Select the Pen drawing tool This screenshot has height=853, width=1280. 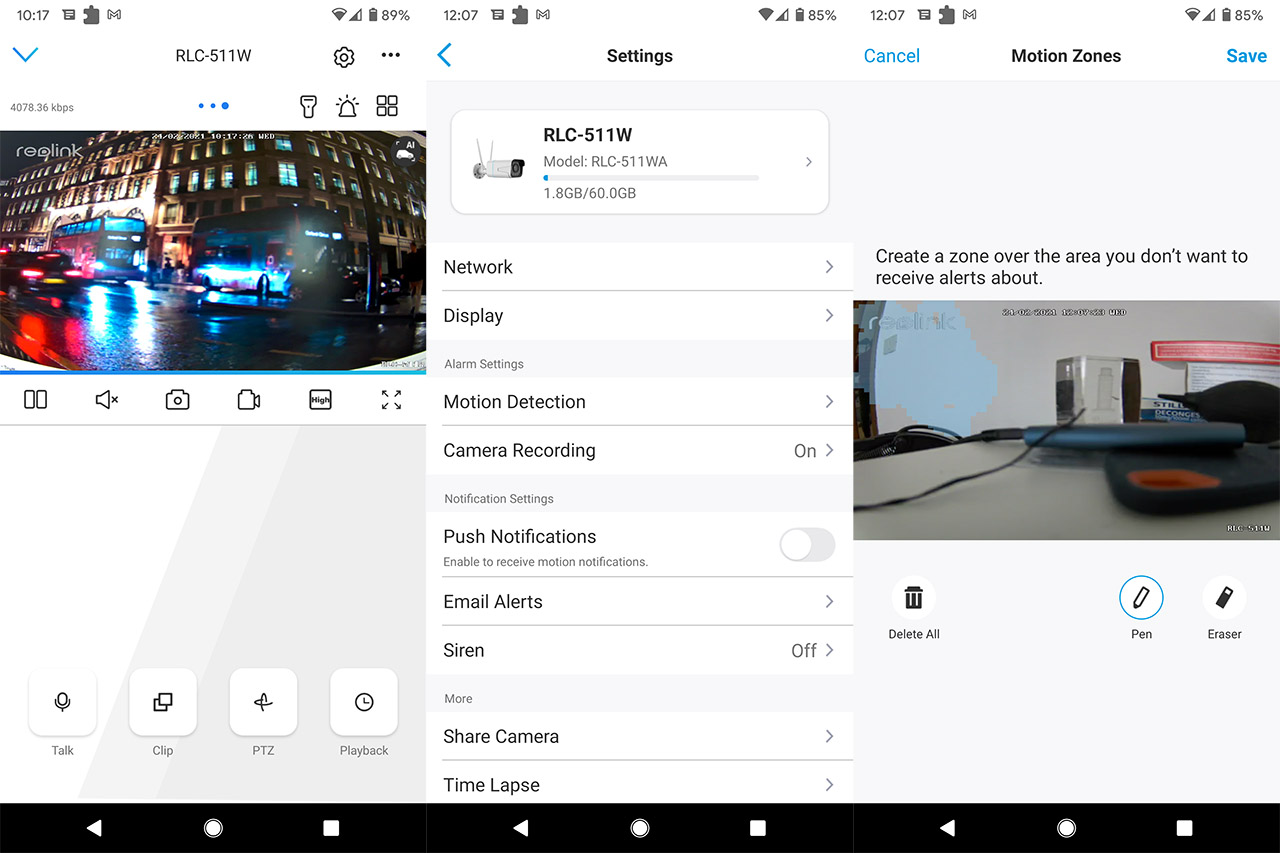point(1141,598)
